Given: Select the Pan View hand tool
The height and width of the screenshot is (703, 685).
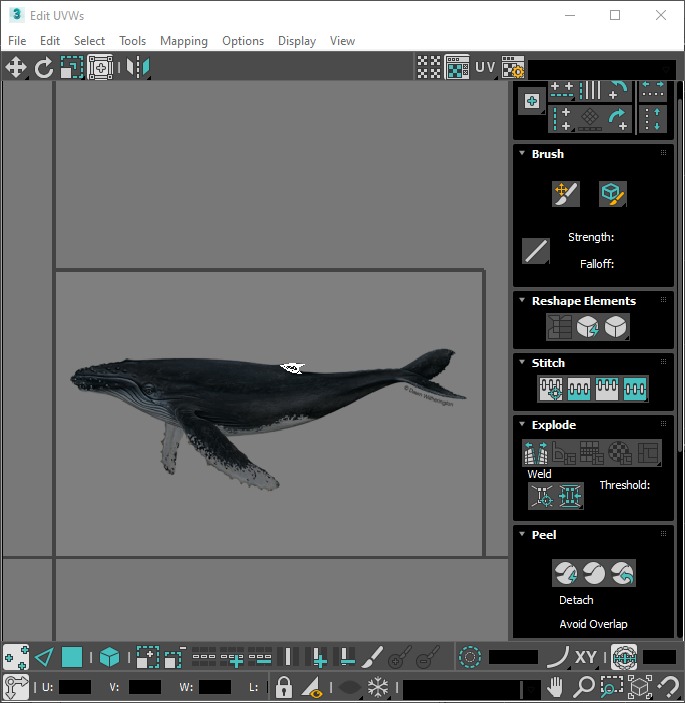Looking at the screenshot, I should pyautogui.click(x=555, y=687).
